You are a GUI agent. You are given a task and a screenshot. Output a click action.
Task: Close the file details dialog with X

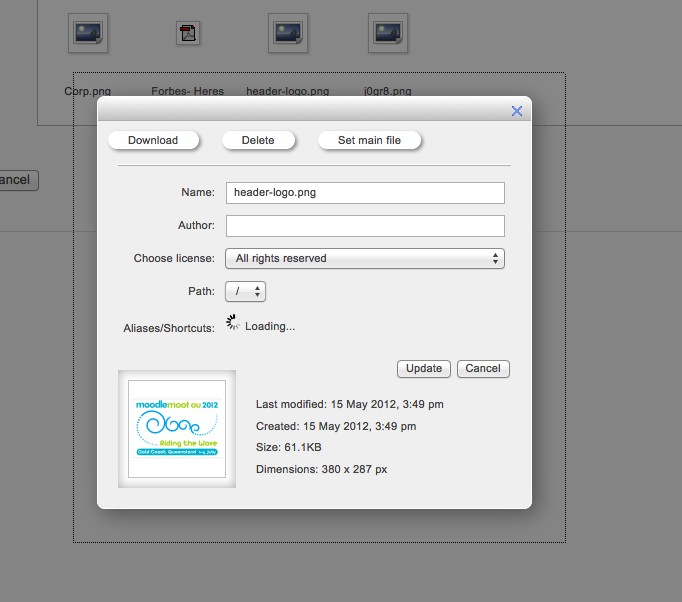(517, 111)
